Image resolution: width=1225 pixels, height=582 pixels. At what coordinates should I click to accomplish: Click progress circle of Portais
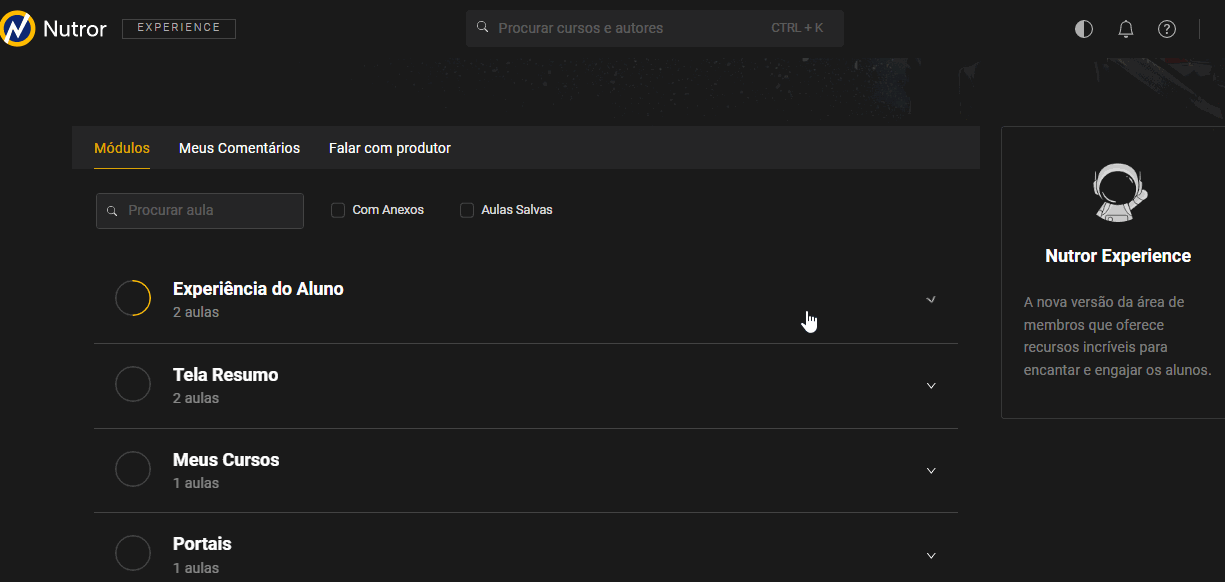(133, 554)
